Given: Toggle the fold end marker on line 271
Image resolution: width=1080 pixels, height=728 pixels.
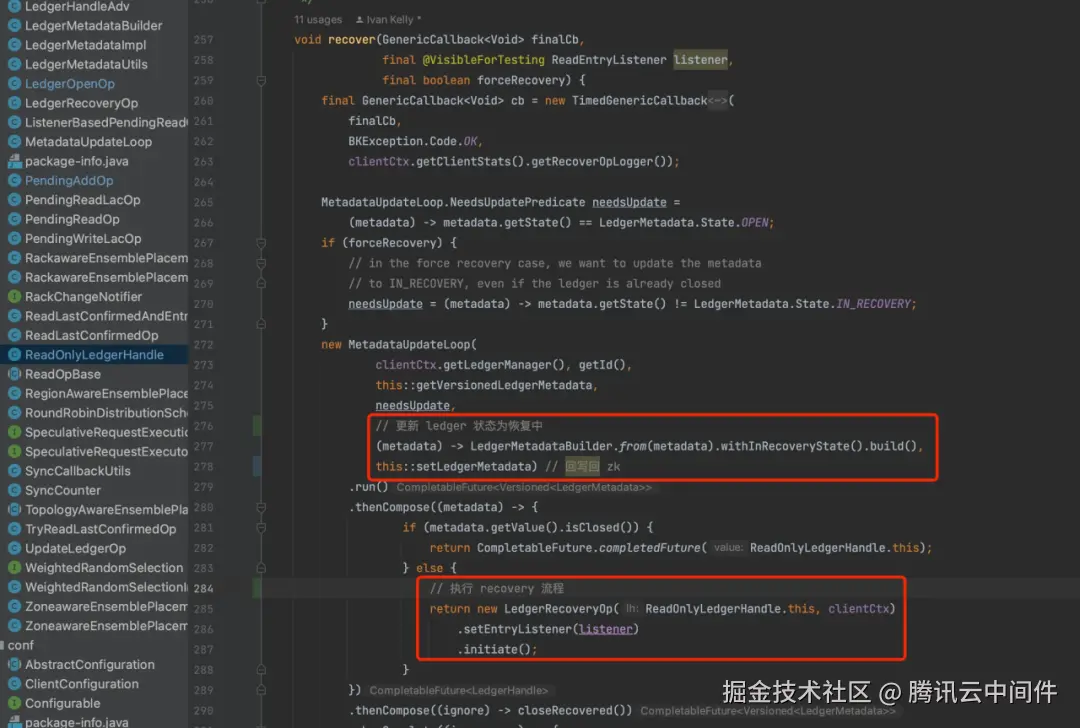Looking at the screenshot, I should coord(261,324).
